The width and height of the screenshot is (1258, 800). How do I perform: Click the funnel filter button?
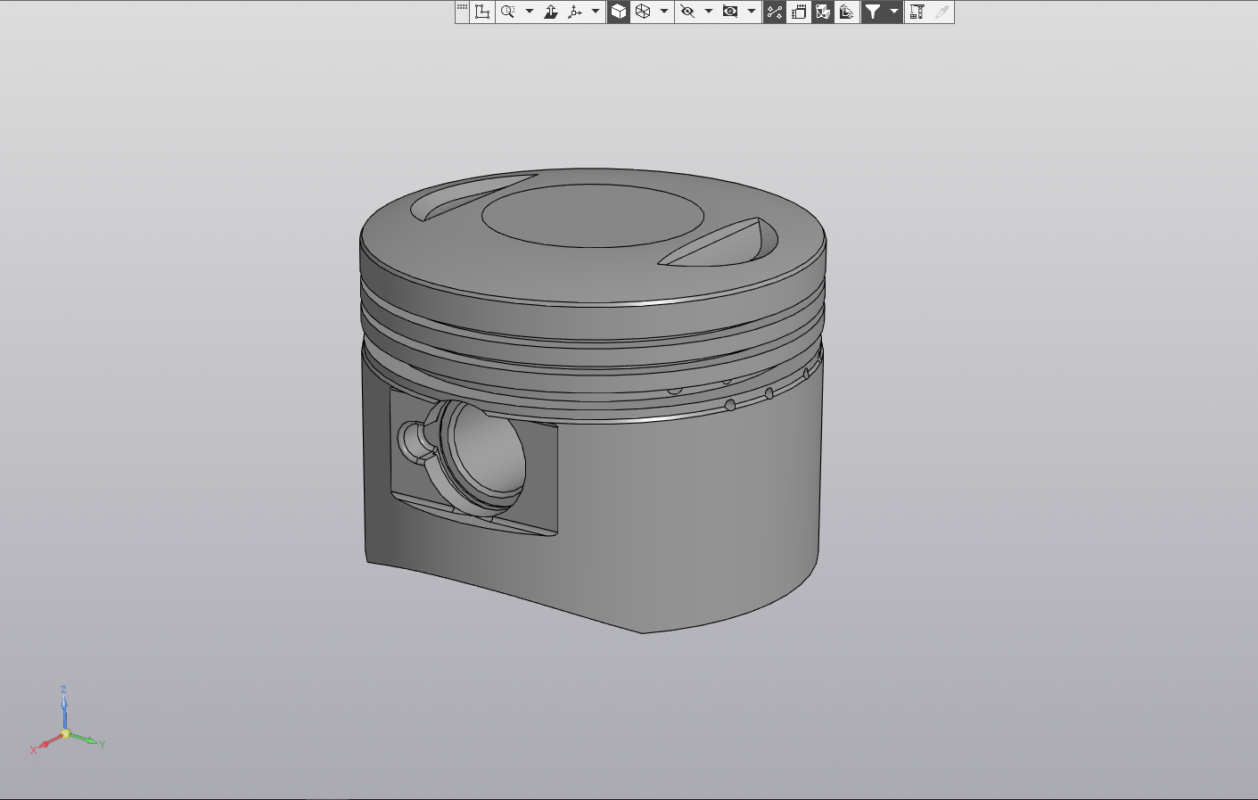[x=872, y=12]
